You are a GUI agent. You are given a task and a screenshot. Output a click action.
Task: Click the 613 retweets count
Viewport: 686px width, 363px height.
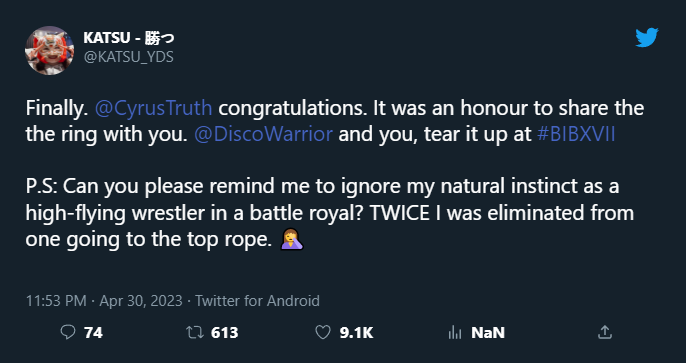pyautogui.click(x=224, y=333)
